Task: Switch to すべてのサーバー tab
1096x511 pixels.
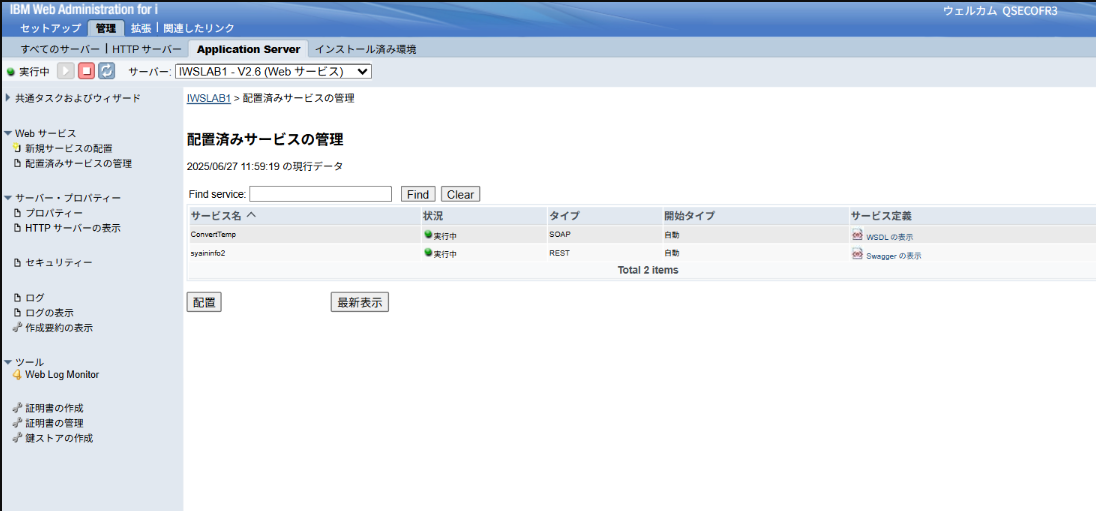Action: [x=60, y=50]
